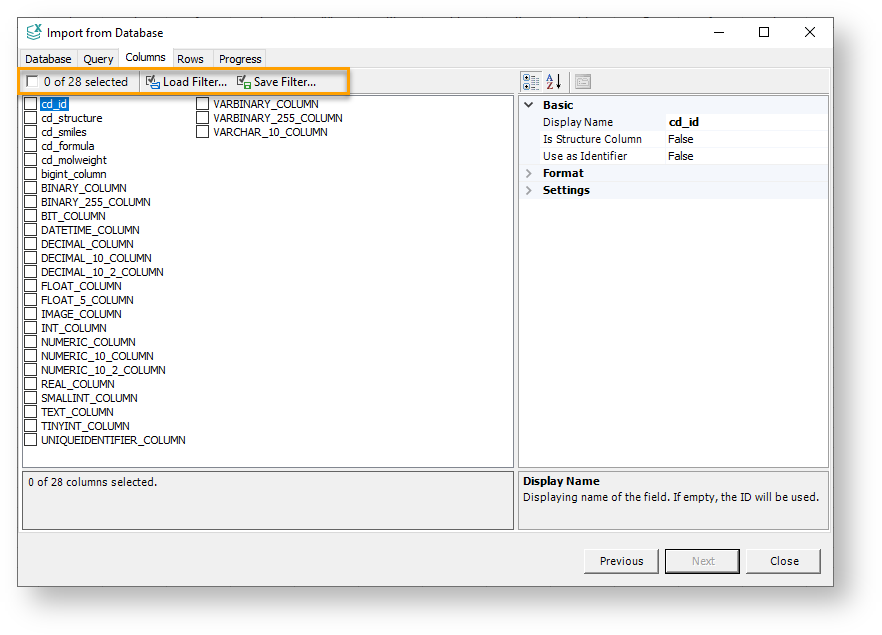Check the FLOAT_COLUMN checkbox
This screenshot has width=882, height=635.
pos(31,286)
